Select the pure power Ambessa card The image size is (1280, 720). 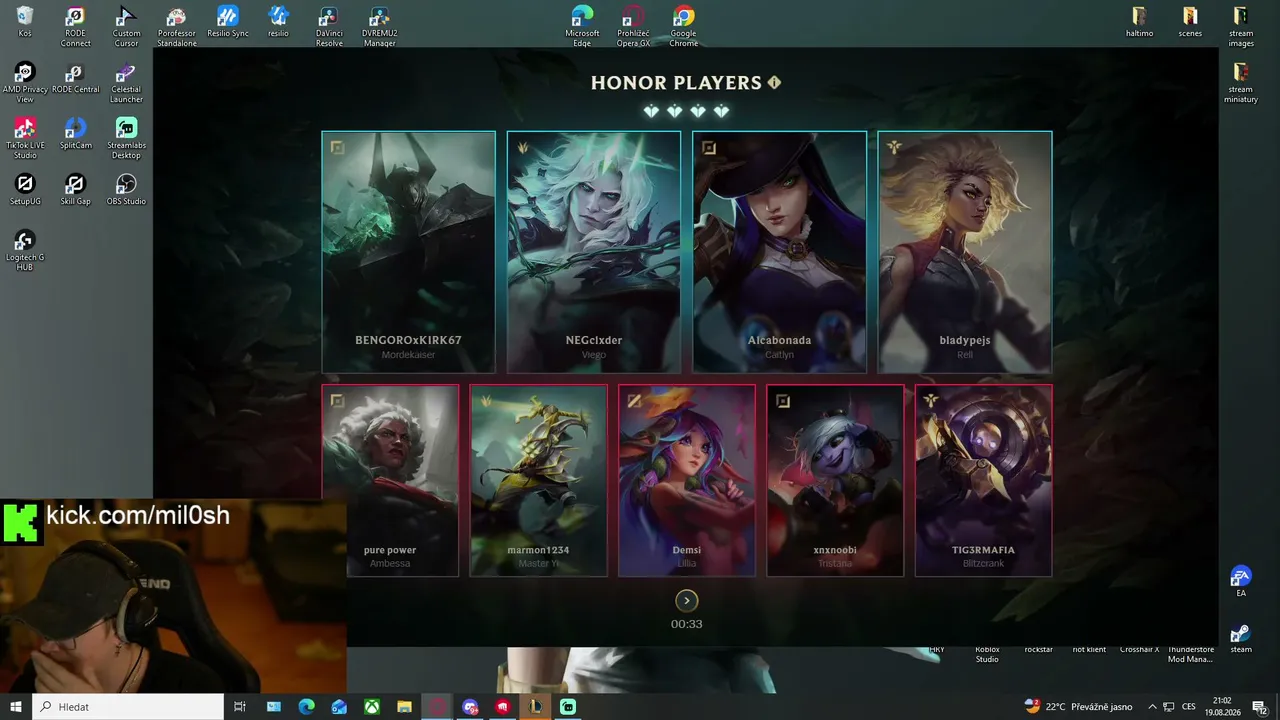pyautogui.click(x=390, y=481)
